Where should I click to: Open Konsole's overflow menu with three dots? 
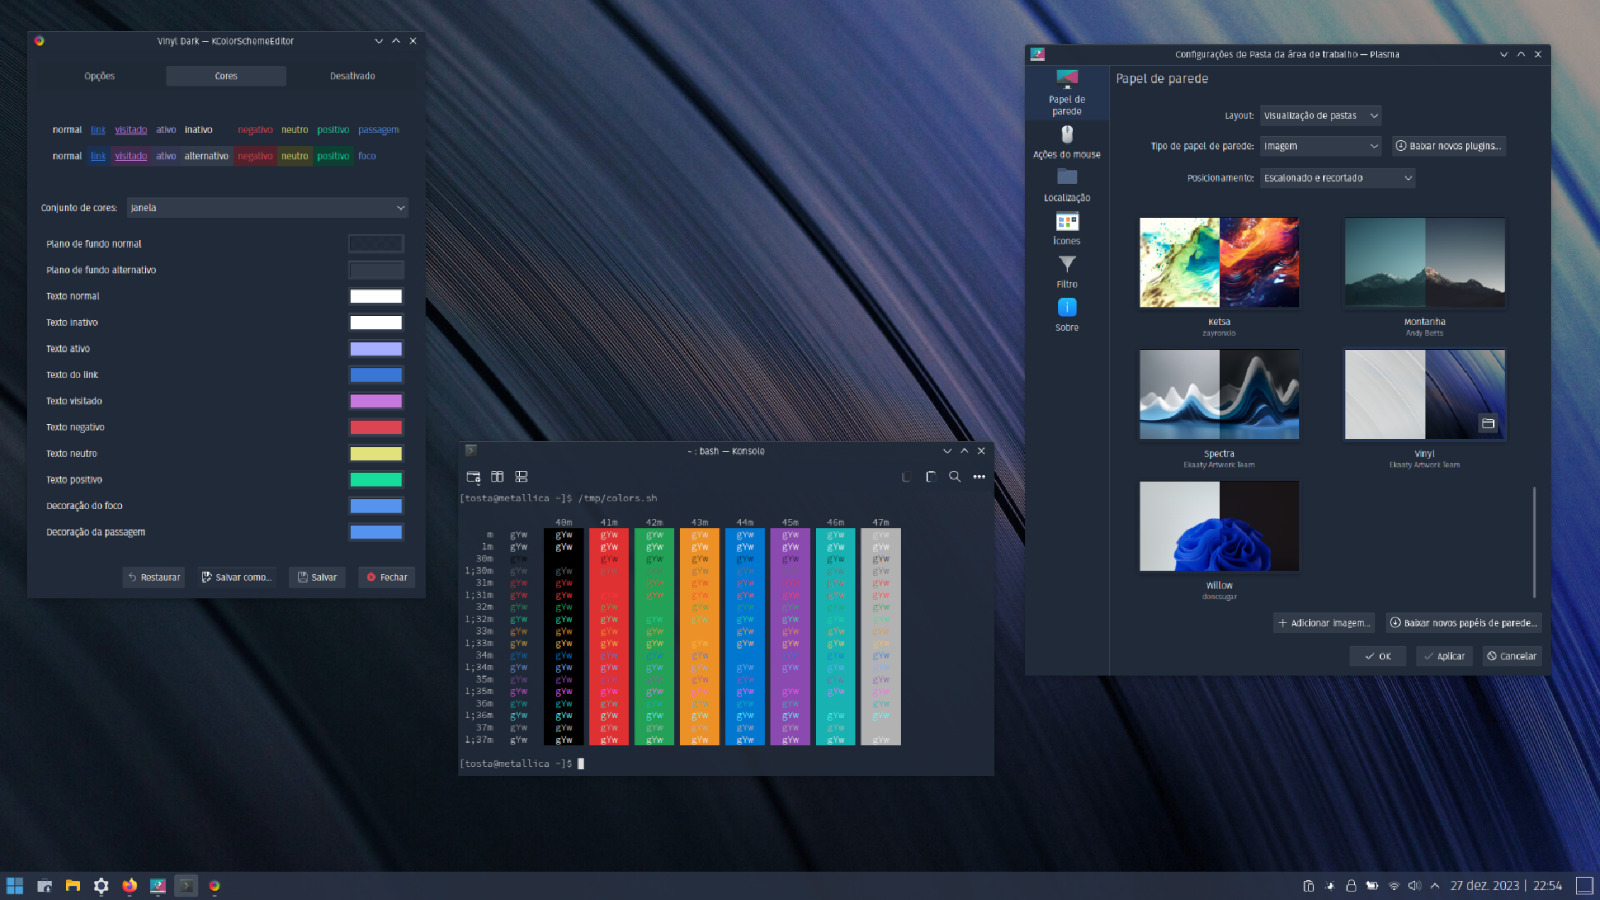[x=978, y=477]
